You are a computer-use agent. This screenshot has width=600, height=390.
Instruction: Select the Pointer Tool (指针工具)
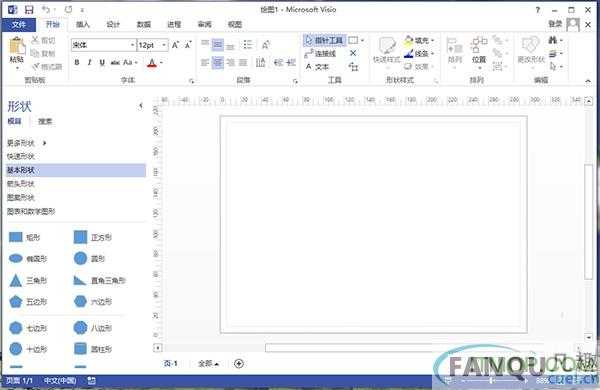pyautogui.click(x=324, y=41)
